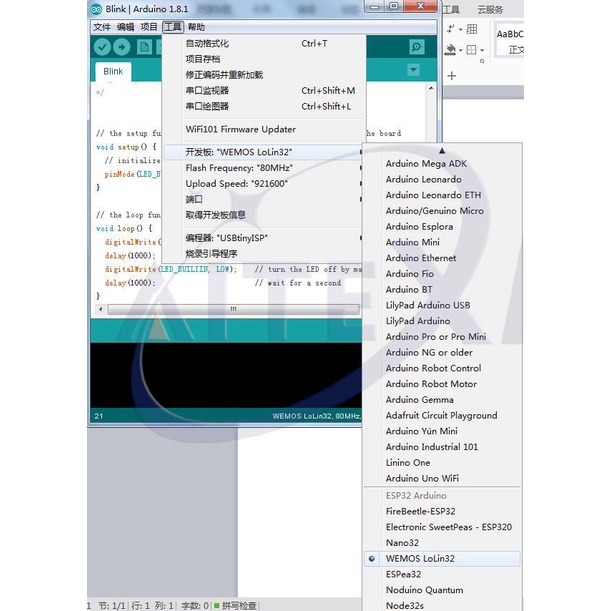Expand the Flash Frequency submenu
This screenshot has height=611, width=611.
(x=264, y=168)
